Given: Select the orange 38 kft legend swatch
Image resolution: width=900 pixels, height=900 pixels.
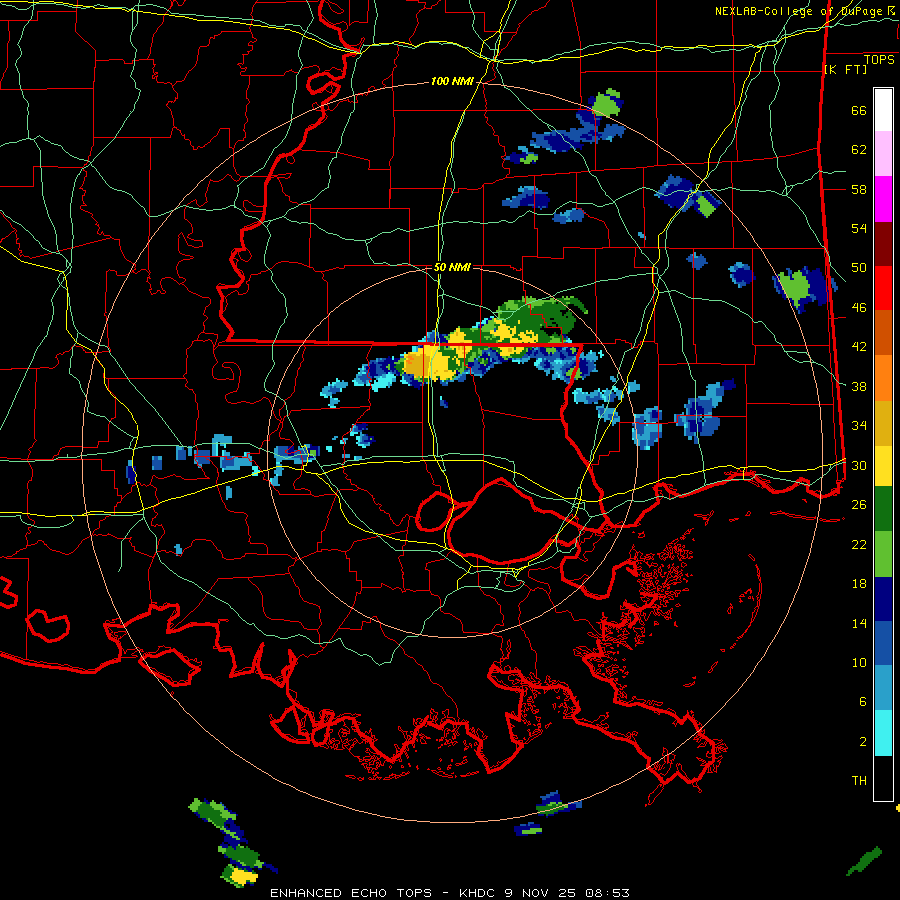Looking at the screenshot, I should pyautogui.click(x=883, y=377).
